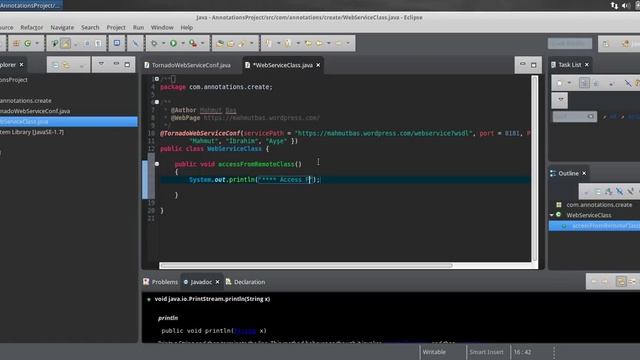
Task: Collapse All in Package Explorer toolbar
Action: click(x=55, y=65)
